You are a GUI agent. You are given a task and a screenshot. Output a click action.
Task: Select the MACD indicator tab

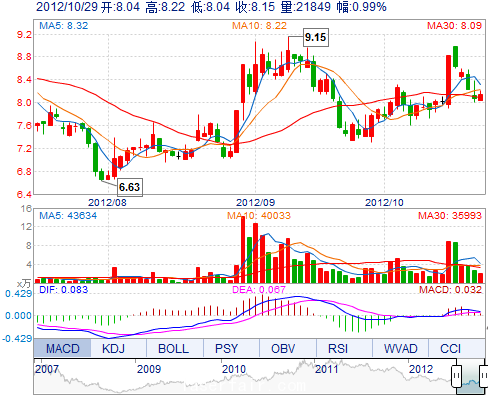[x=62, y=348]
